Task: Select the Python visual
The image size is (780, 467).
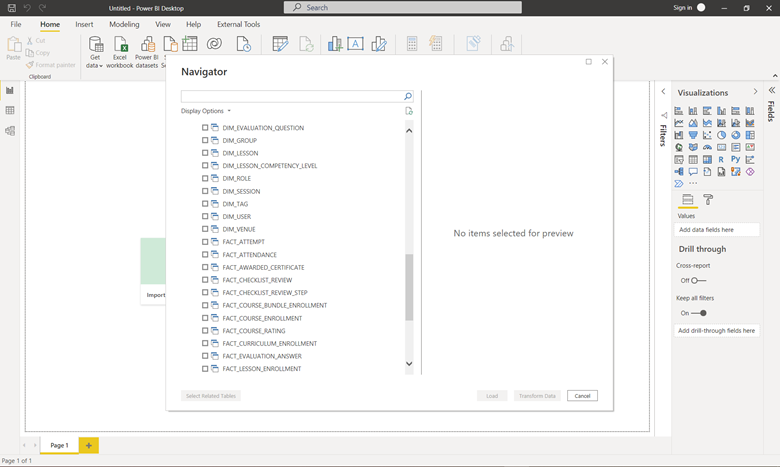Action: [736, 159]
